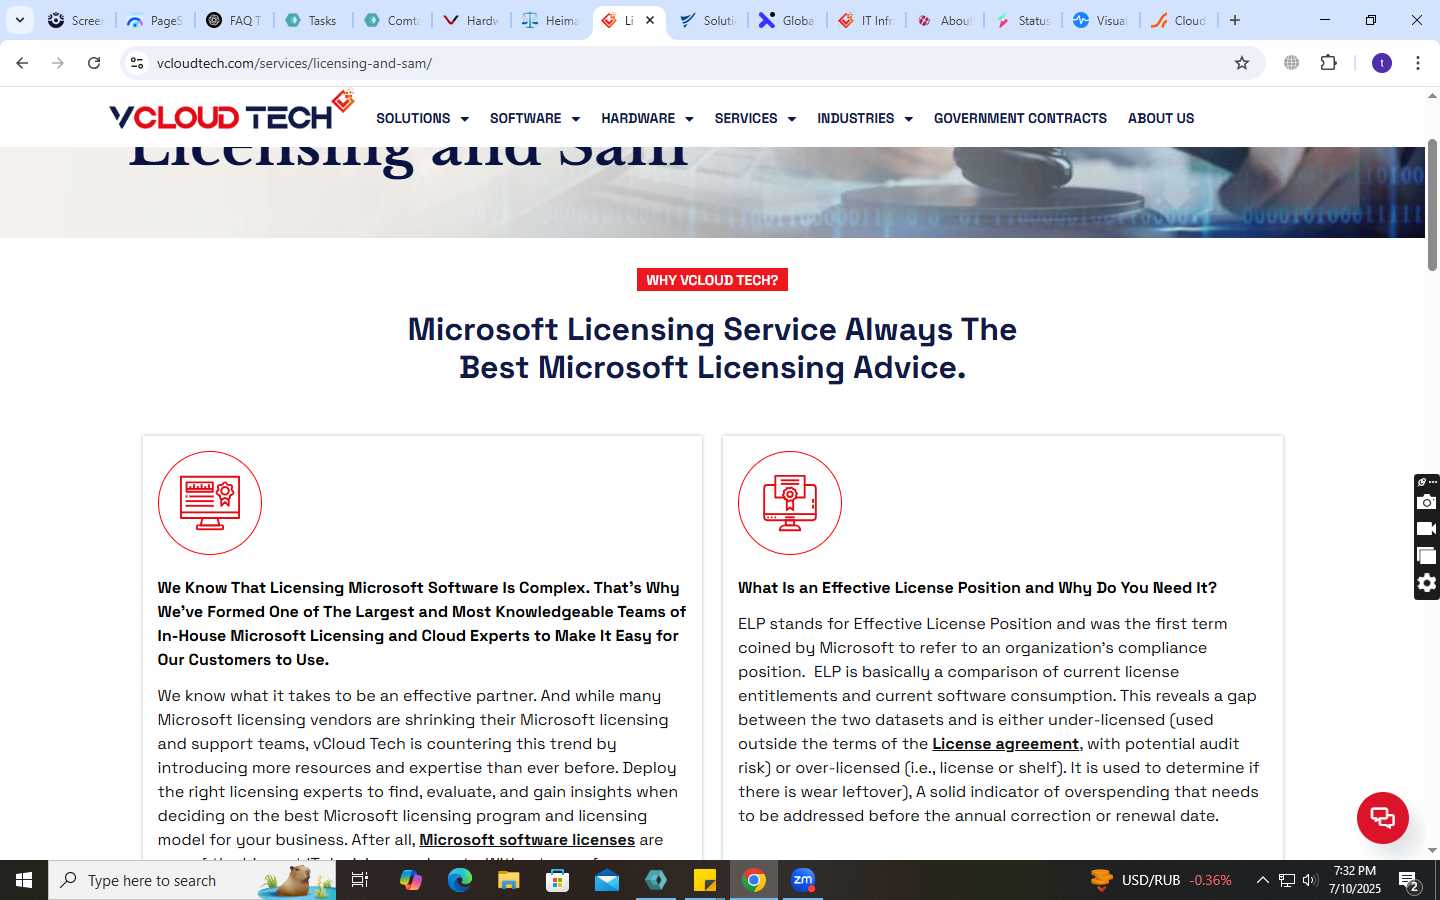Open Chrome's three-dot menu
The width and height of the screenshot is (1440, 900).
1418,63
